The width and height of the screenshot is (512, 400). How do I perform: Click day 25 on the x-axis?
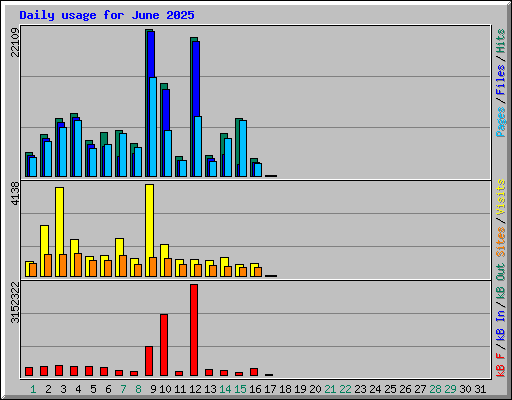point(391,389)
